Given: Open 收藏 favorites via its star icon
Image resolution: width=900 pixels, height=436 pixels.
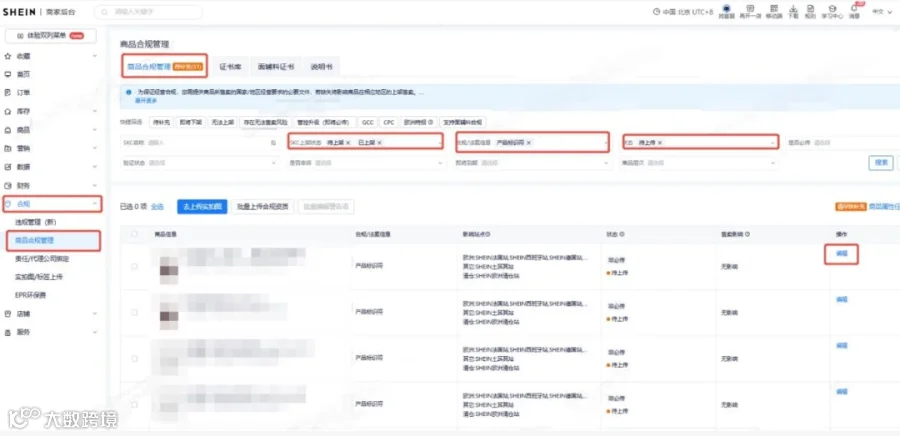Looking at the screenshot, I should (7, 56).
